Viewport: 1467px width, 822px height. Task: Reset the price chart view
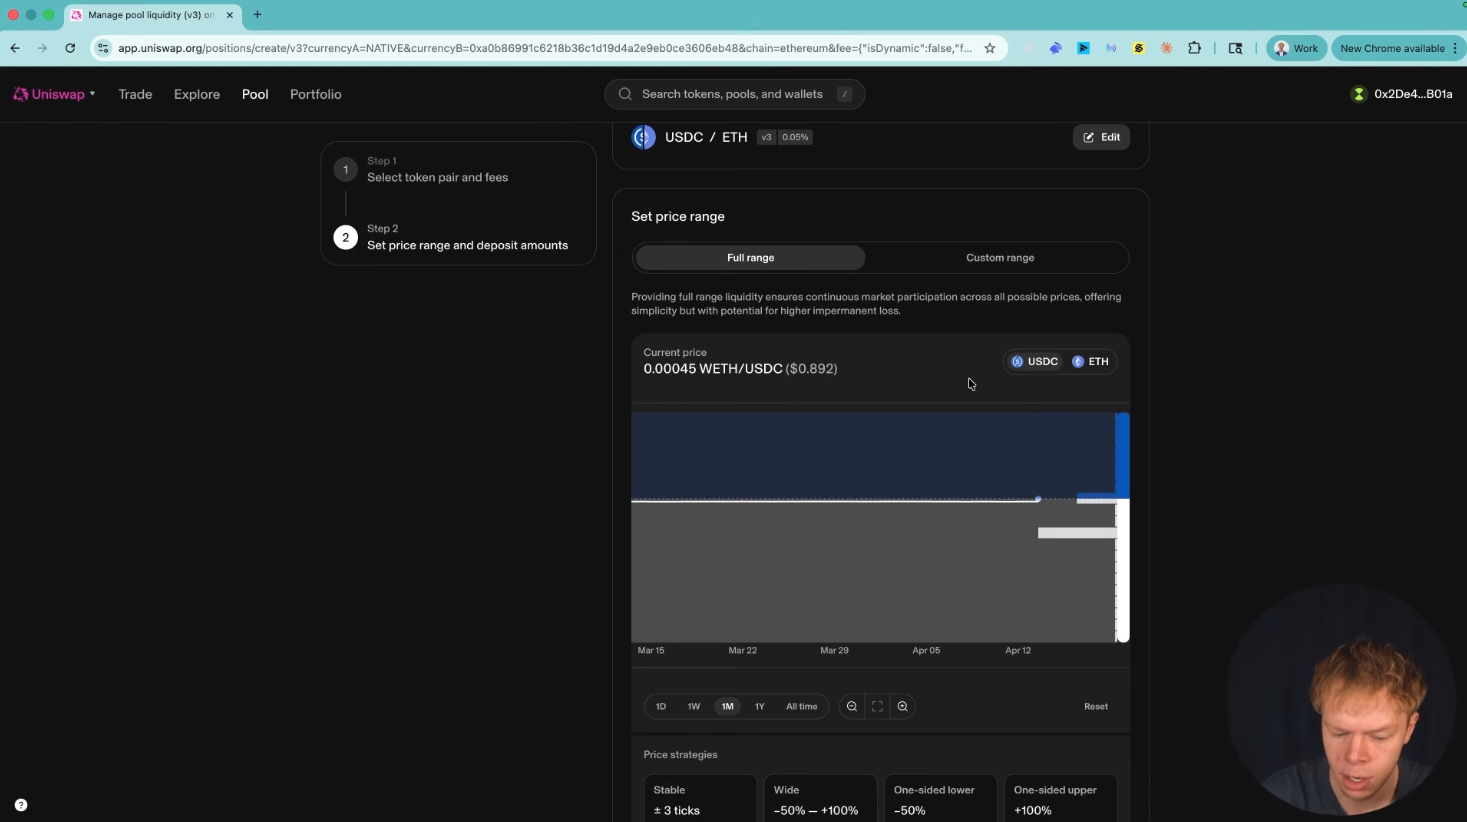click(1096, 706)
